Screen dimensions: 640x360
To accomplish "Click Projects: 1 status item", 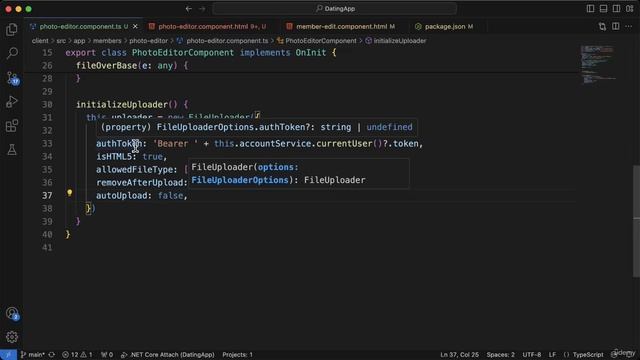I will click(x=238, y=355).
